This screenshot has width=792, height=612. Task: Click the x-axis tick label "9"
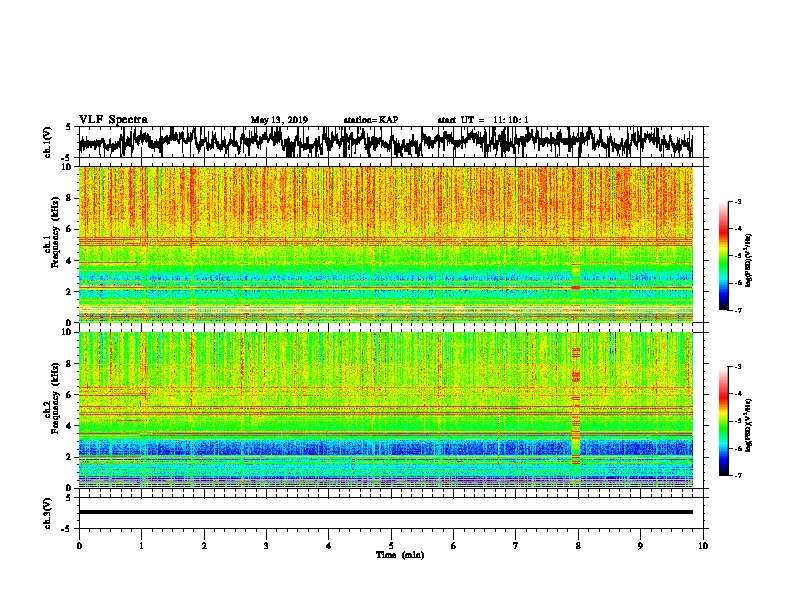click(x=640, y=546)
